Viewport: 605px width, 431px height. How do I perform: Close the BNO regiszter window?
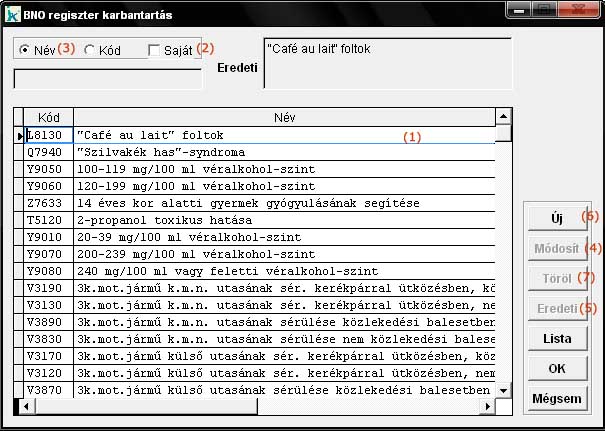tap(578, 10)
